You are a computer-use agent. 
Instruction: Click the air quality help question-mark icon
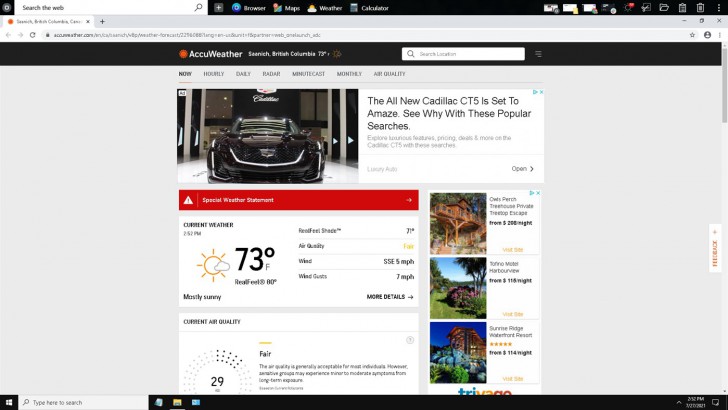point(410,340)
